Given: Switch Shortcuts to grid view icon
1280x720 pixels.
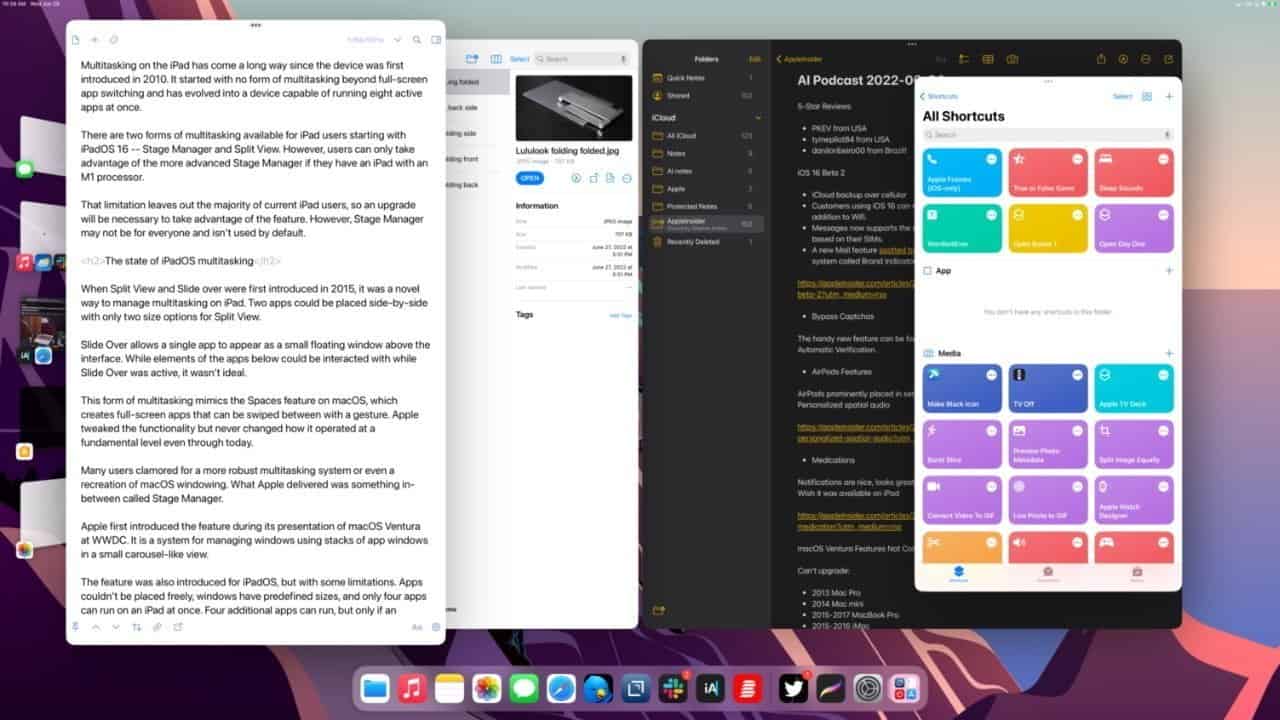Looking at the screenshot, I should 1146,97.
